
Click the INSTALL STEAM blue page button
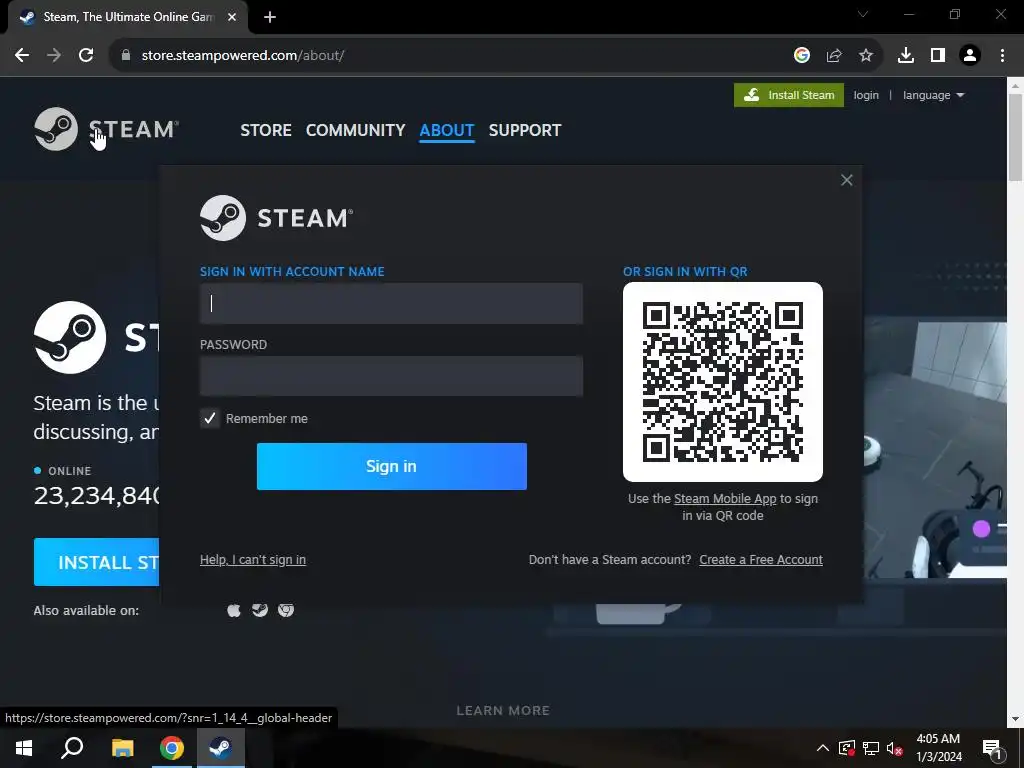[x=97, y=562]
